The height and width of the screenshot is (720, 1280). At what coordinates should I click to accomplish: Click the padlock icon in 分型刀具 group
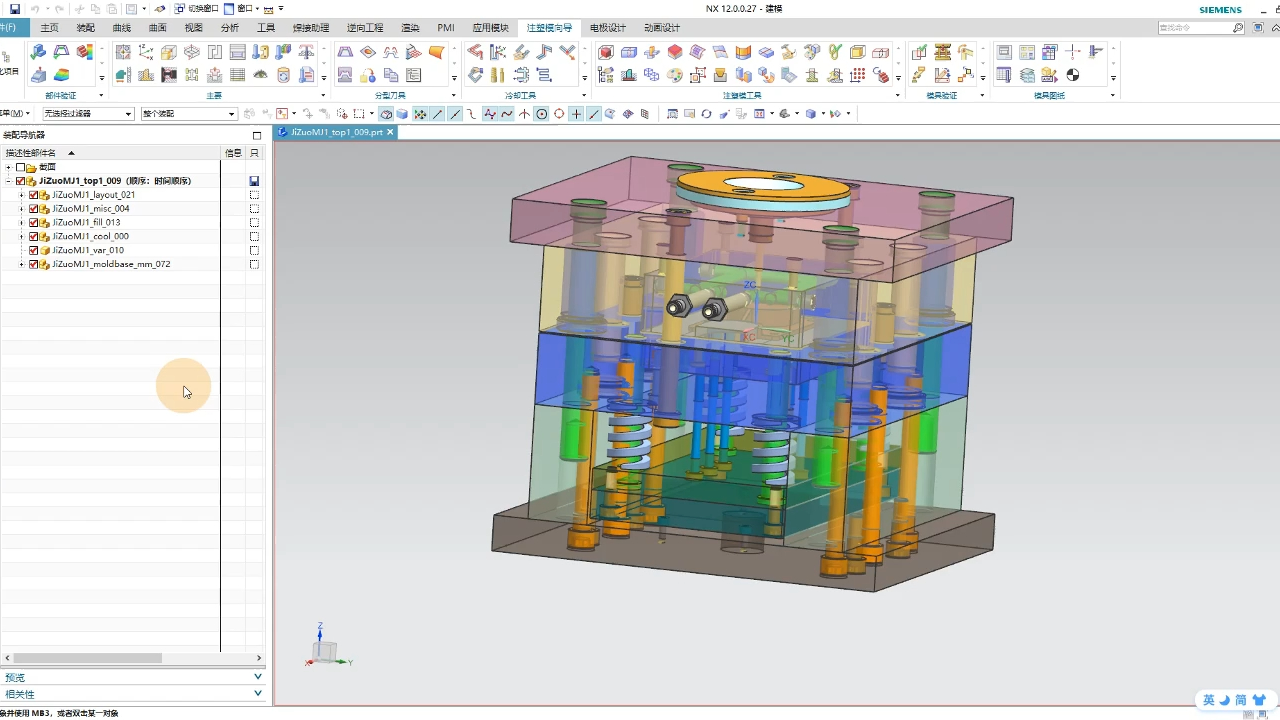point(368,75)
